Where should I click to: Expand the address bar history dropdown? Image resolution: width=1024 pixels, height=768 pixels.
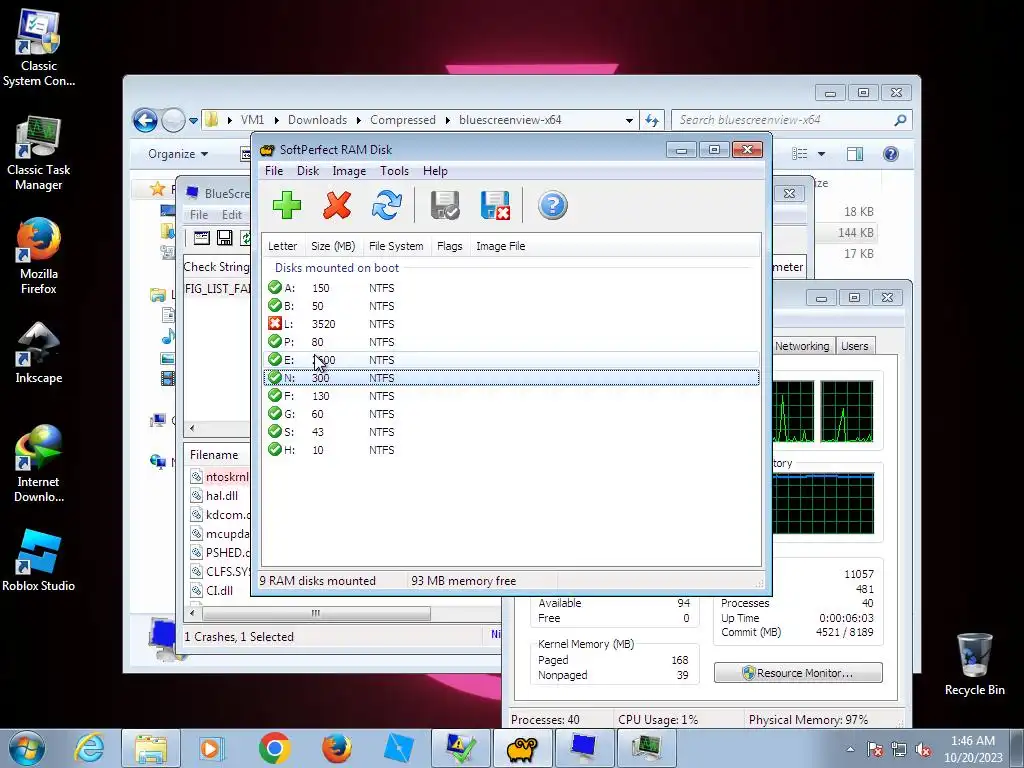(629, 120)
